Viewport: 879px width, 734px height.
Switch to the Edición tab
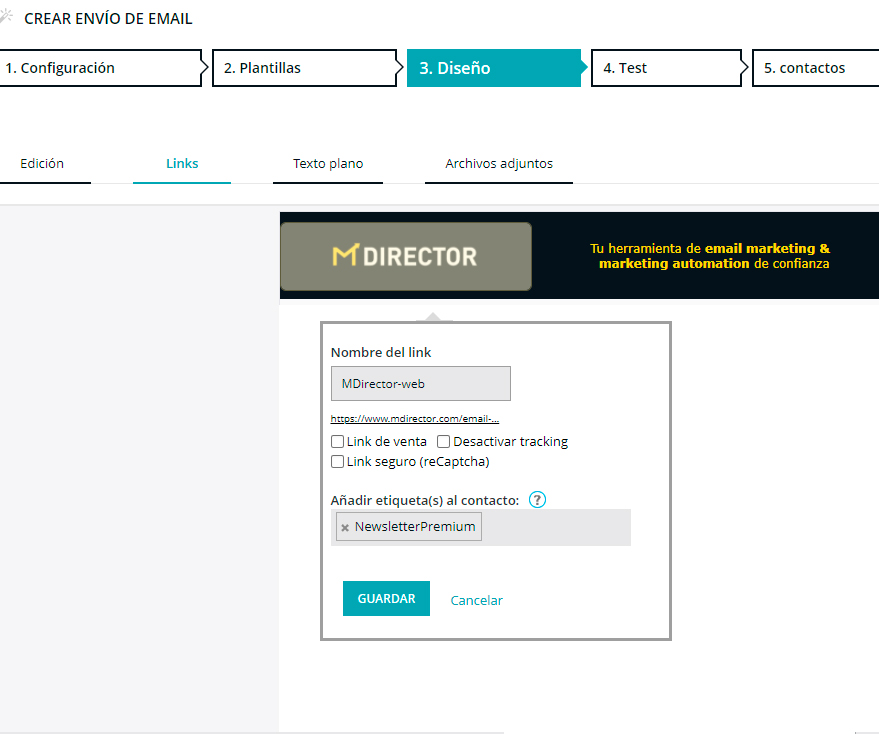click(x=43, y=164)
